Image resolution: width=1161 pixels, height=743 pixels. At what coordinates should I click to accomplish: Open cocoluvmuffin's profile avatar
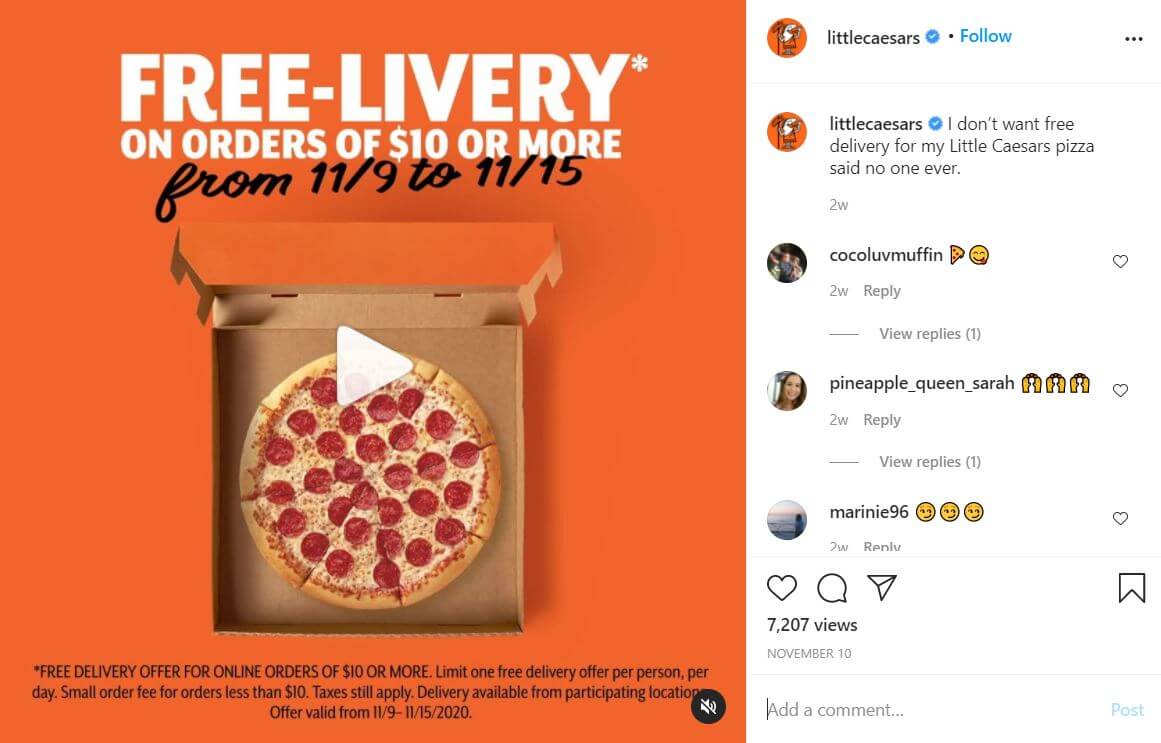tap(786, 263)
